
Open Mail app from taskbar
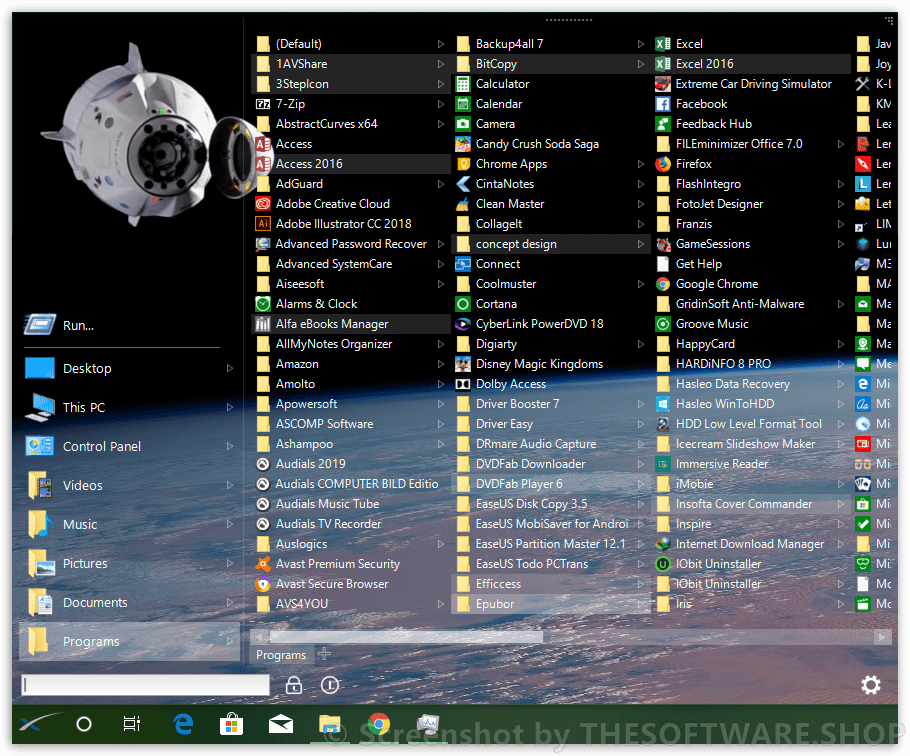coord(281,725)
